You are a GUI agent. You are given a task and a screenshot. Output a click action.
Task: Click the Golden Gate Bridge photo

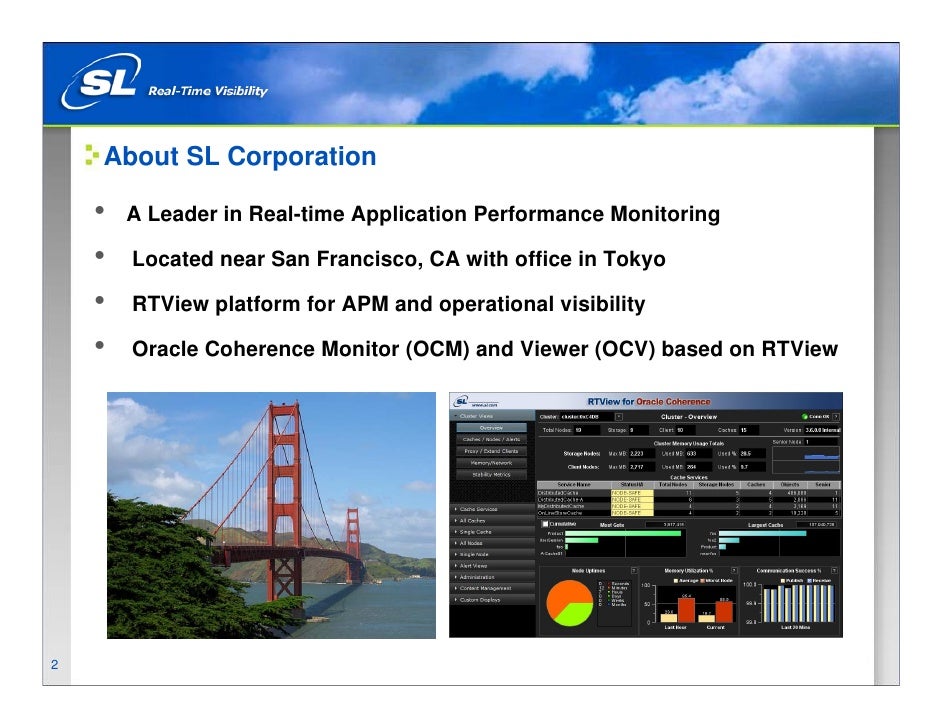272,515
